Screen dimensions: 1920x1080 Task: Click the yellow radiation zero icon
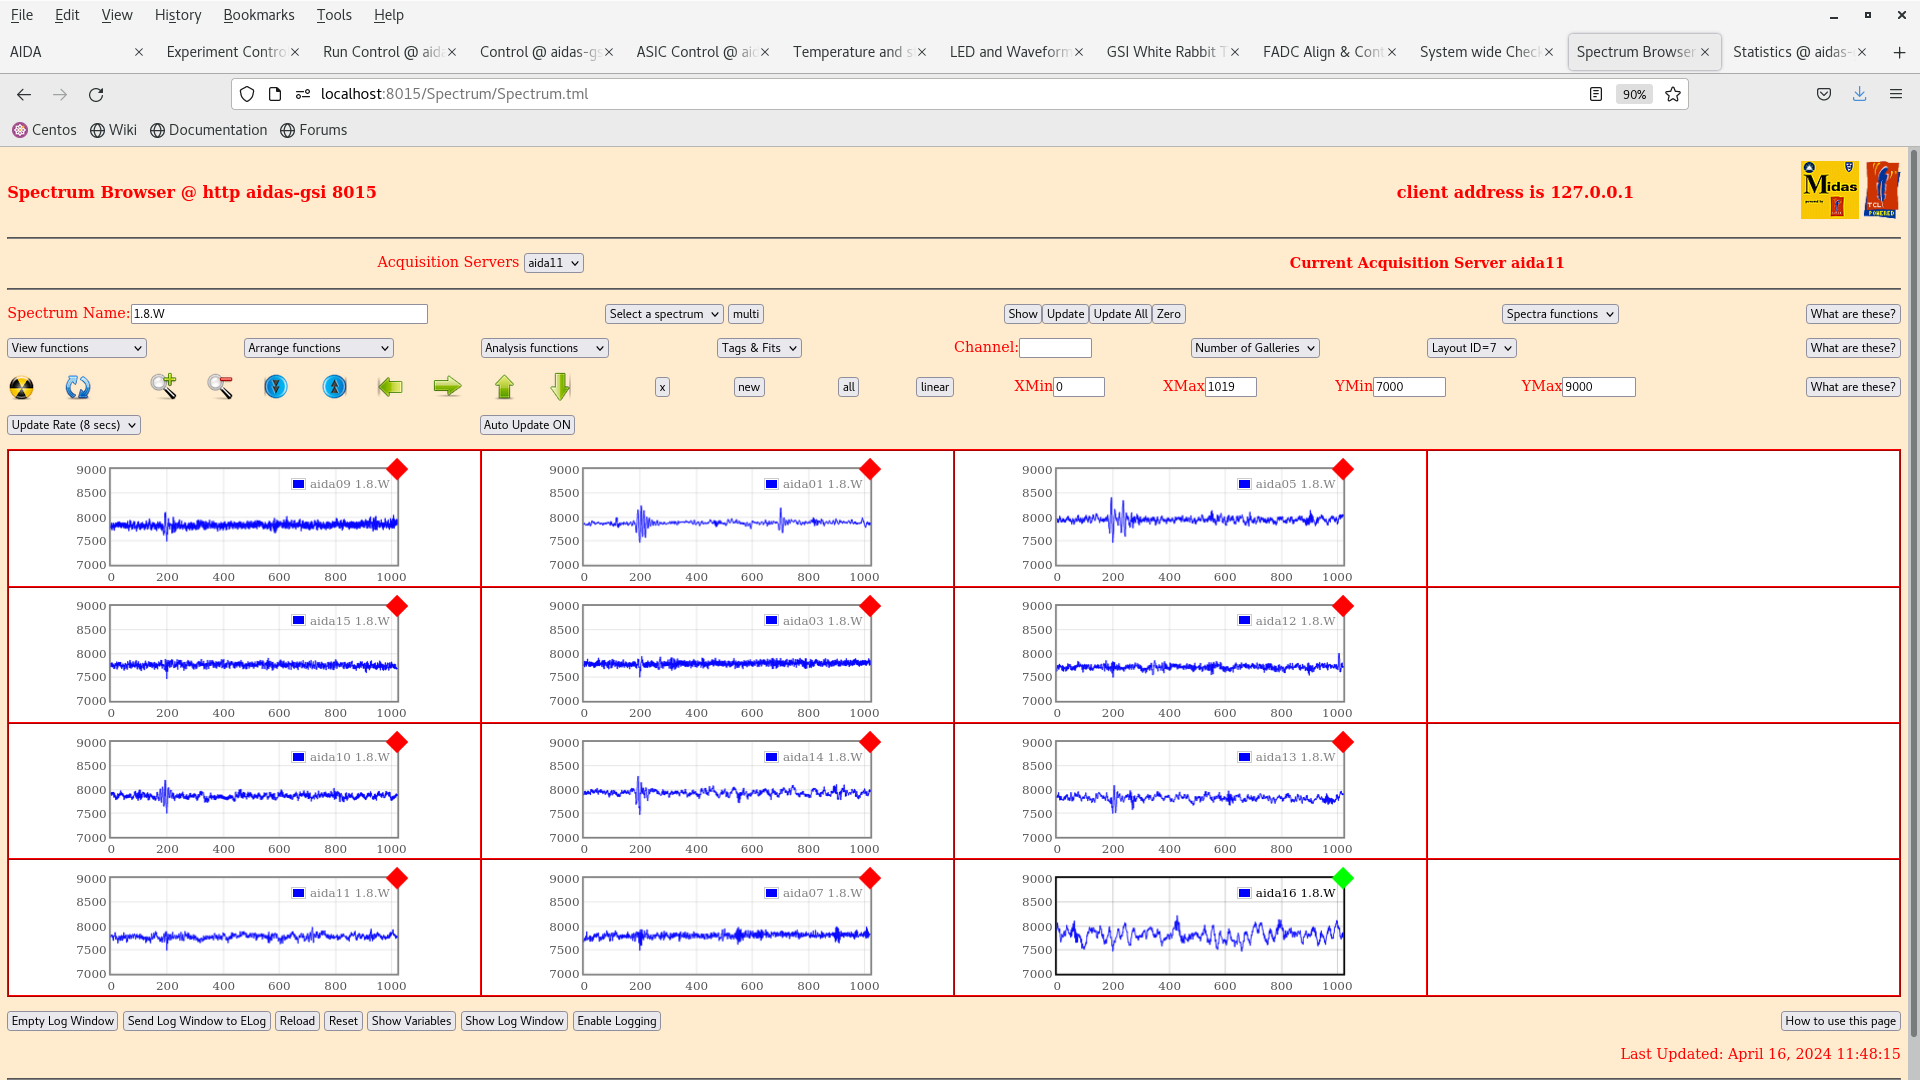click(21, 387)
